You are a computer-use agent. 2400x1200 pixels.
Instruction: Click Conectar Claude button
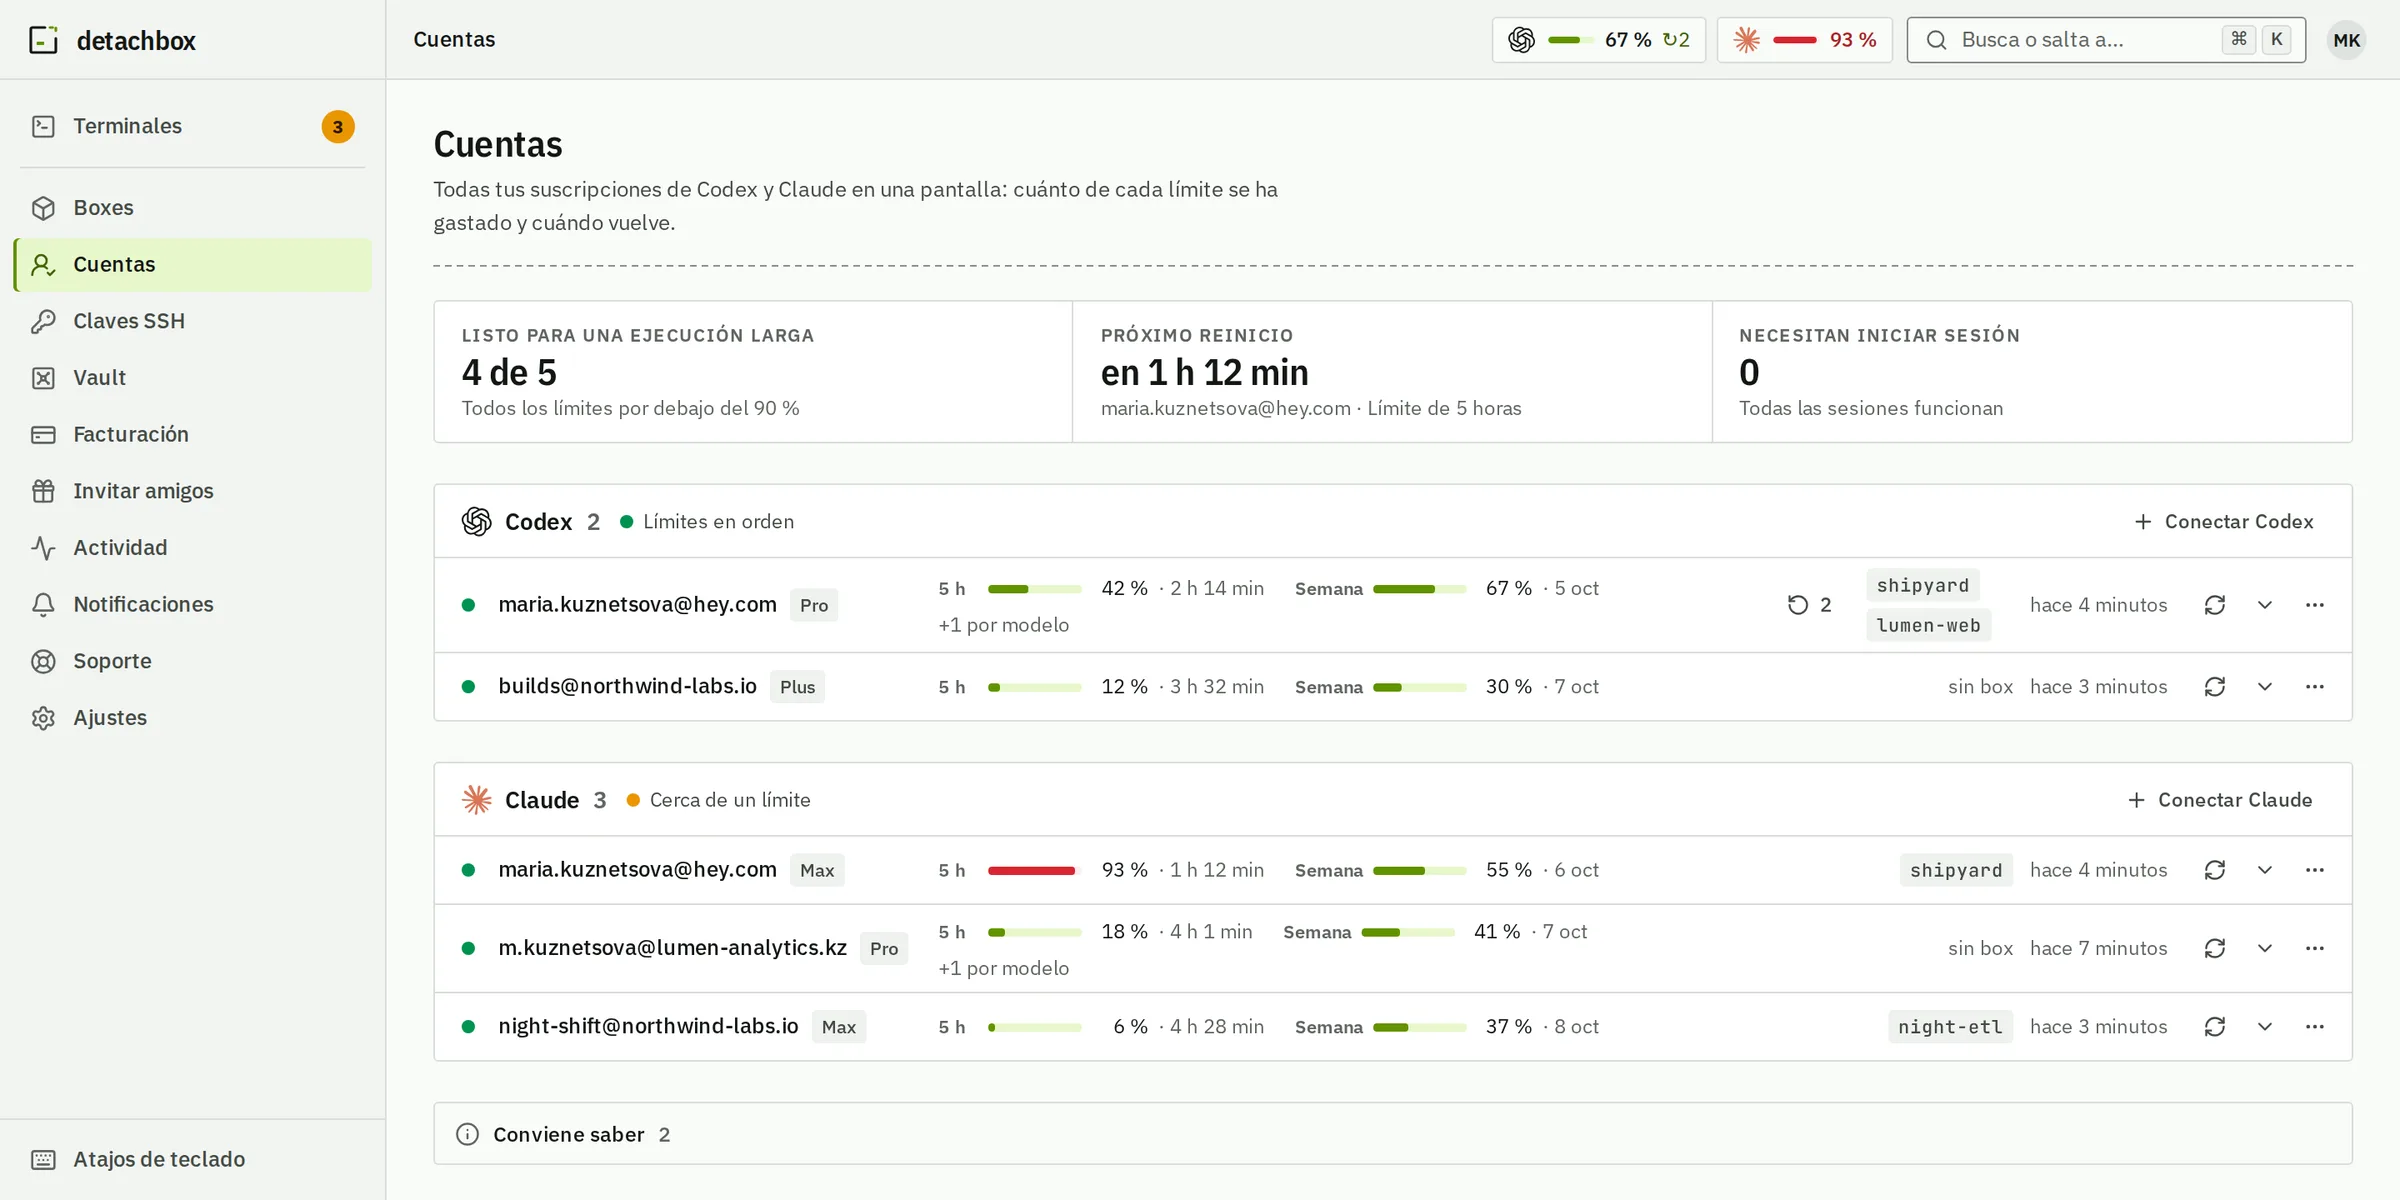pos(2220,800)
